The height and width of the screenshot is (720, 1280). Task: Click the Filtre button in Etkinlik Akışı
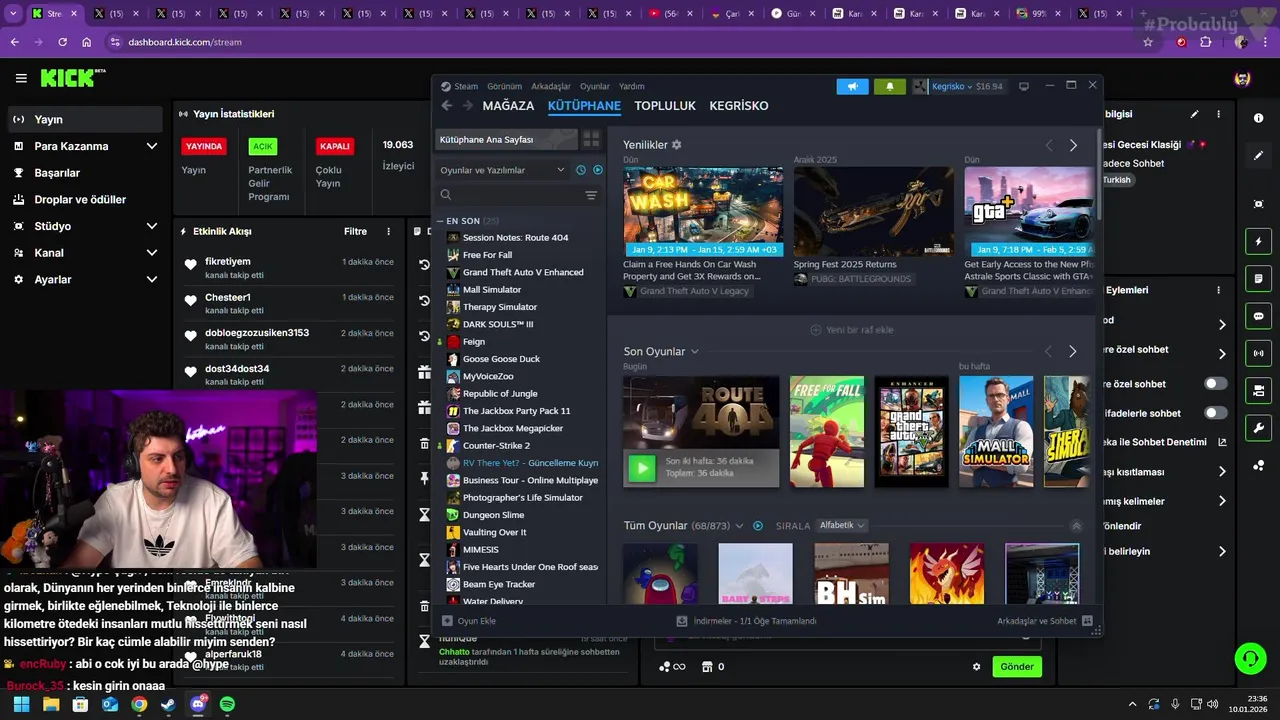pyautogui.click(x=355, y=231)
